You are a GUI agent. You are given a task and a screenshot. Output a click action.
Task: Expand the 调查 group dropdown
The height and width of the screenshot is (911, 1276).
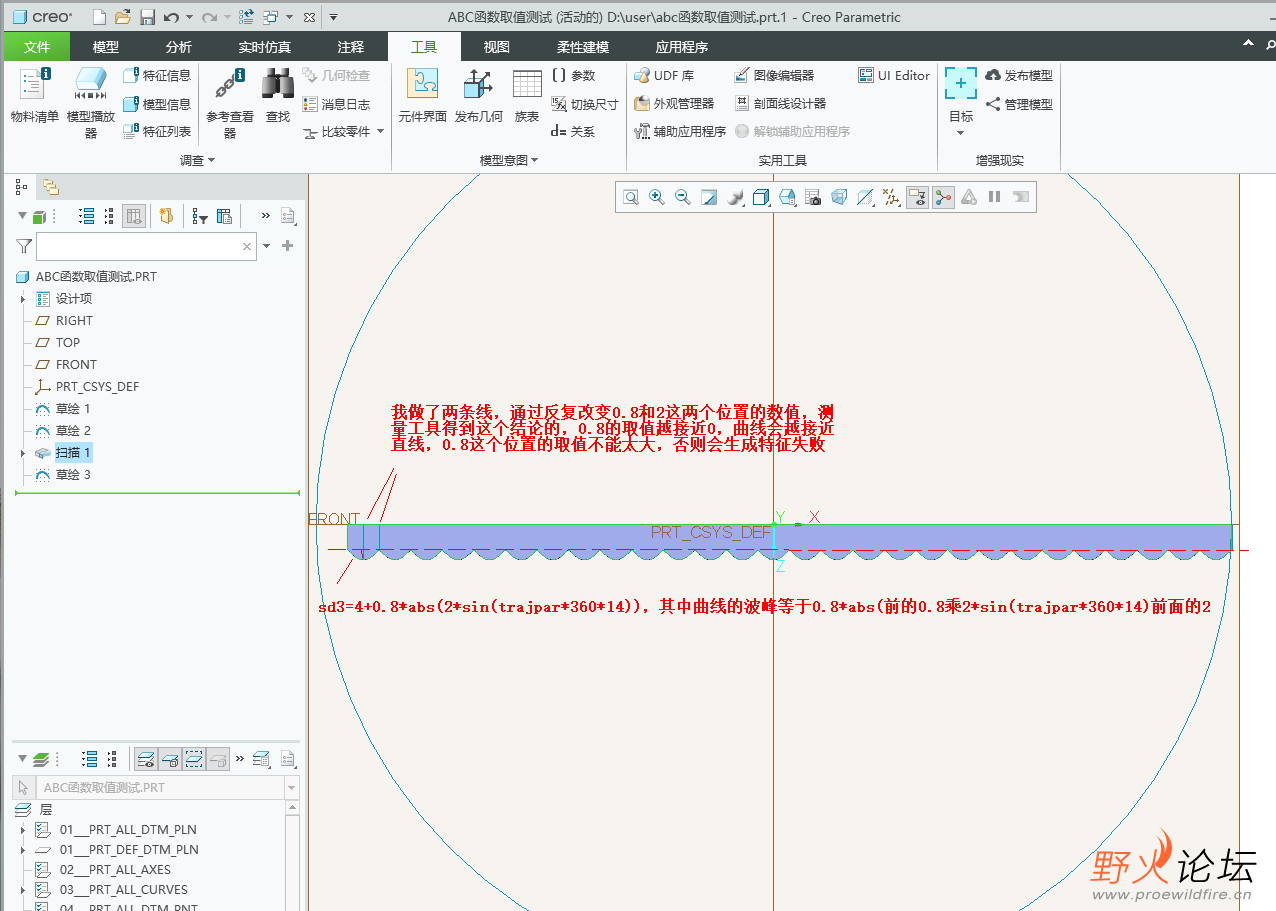(197, 160)
